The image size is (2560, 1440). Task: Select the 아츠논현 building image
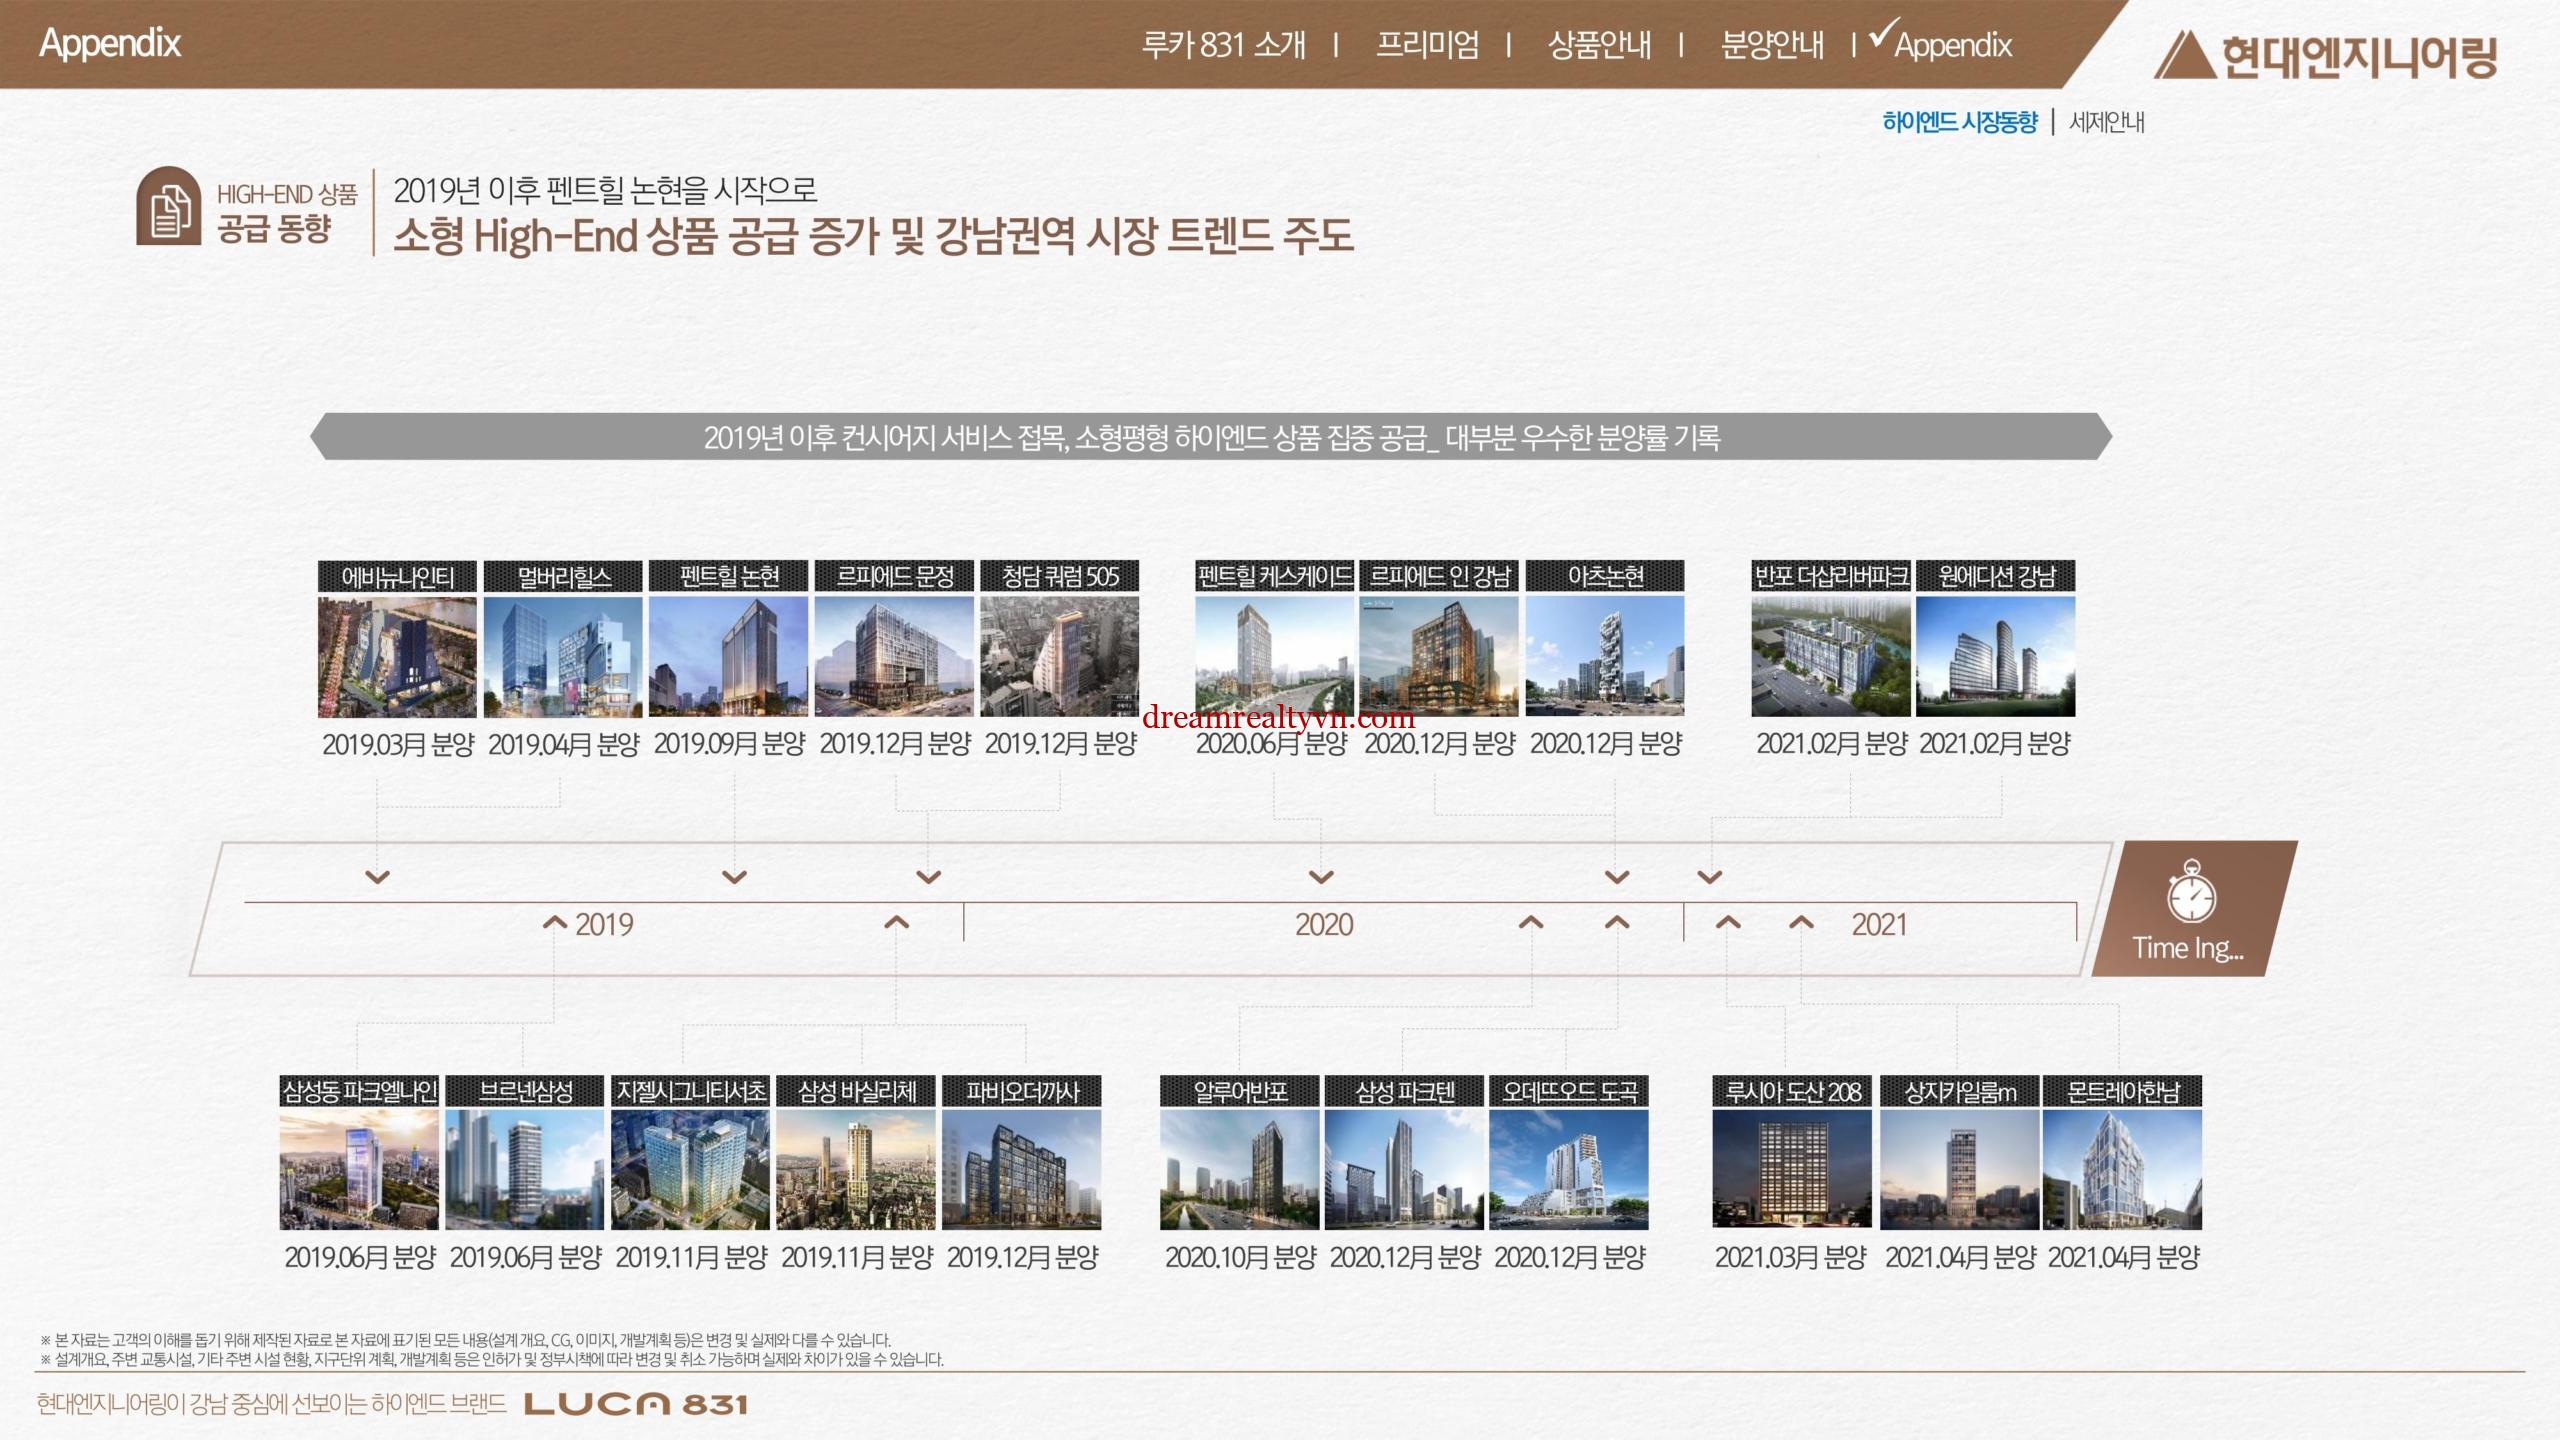pos(1604,657)
